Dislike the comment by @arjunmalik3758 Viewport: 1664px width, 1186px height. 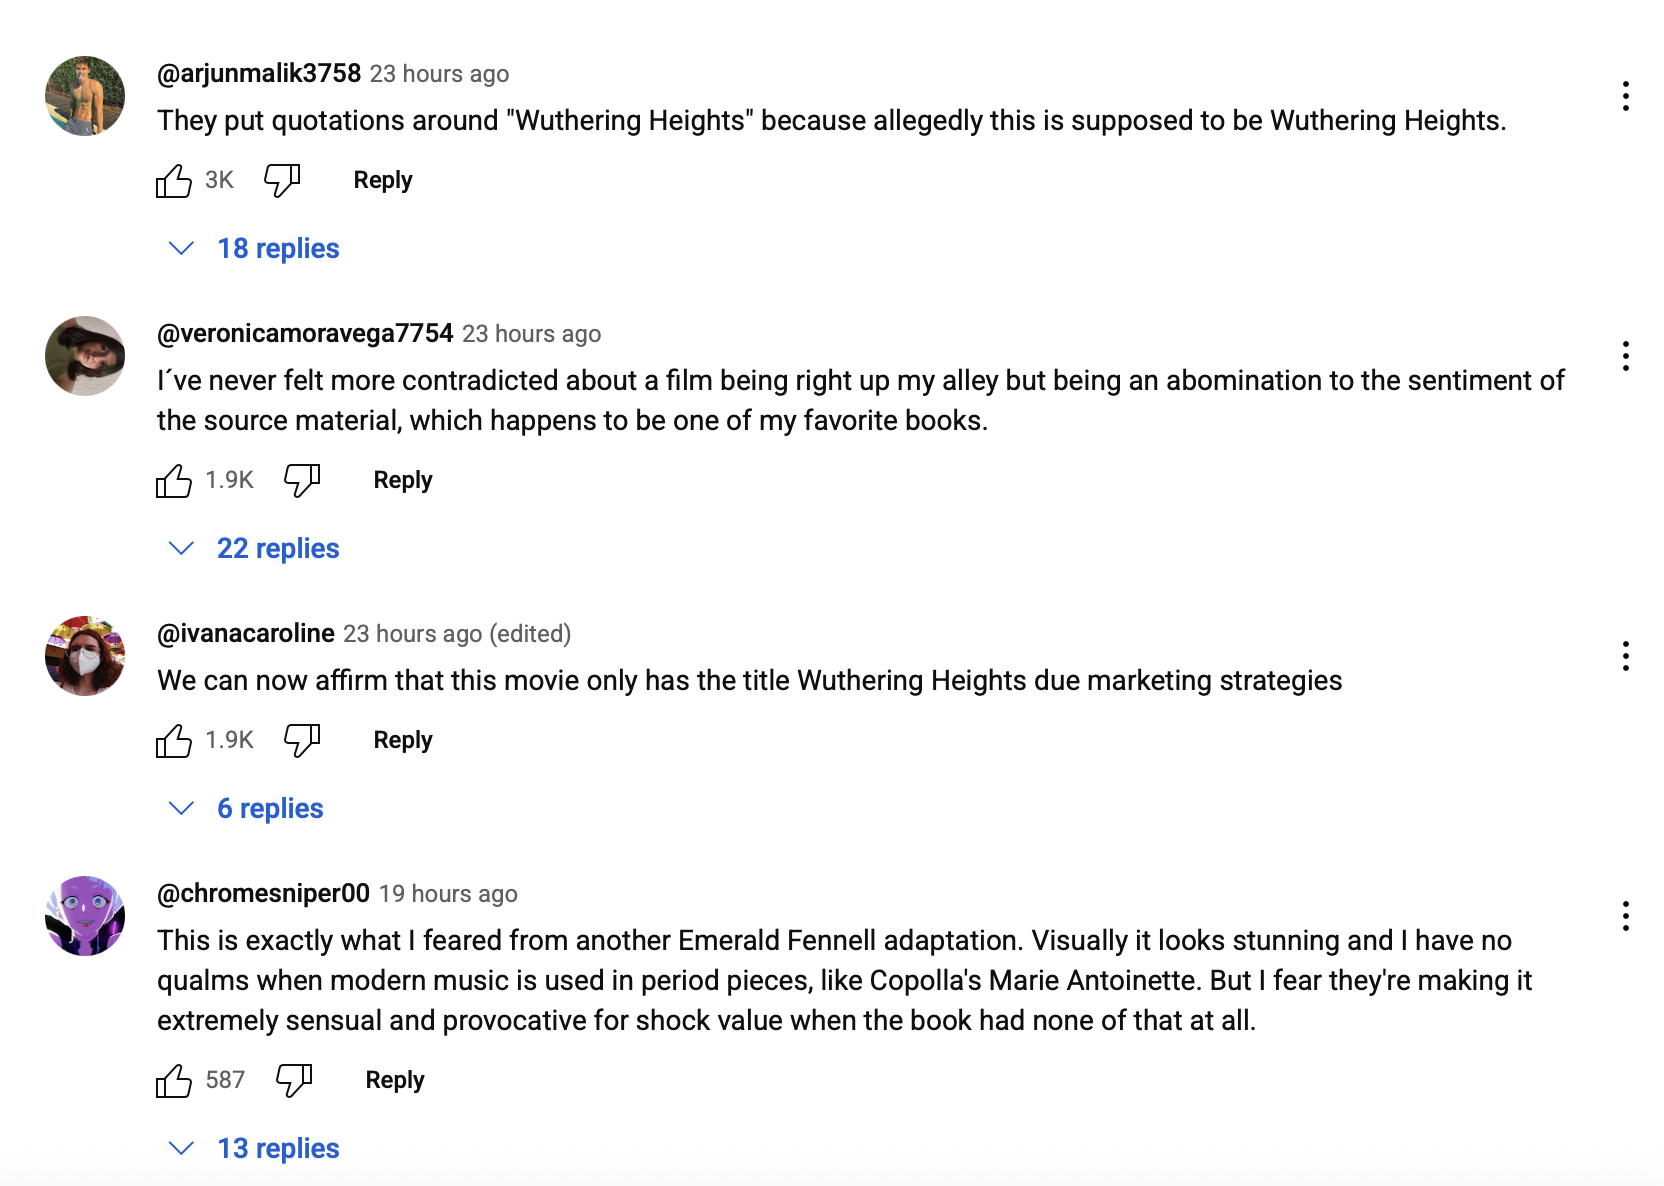[x=282, y=181]
